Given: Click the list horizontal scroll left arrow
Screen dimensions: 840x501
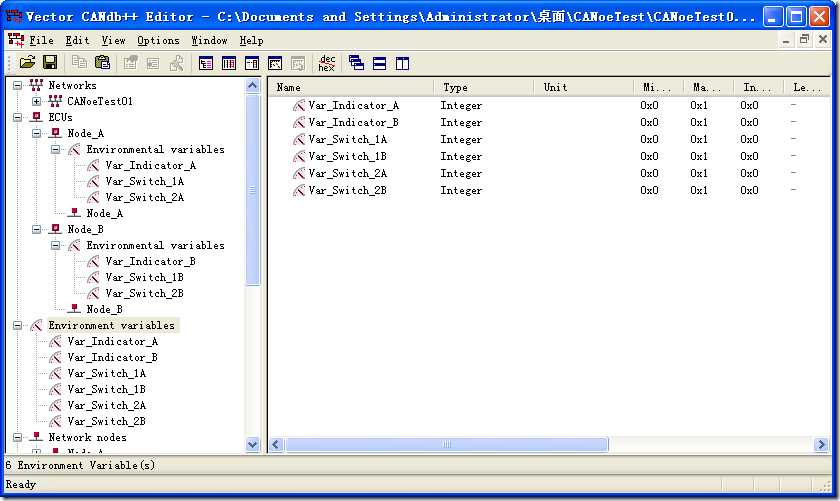Looking at the screenshot, I should pyautogui.click(x=276, y=444).
